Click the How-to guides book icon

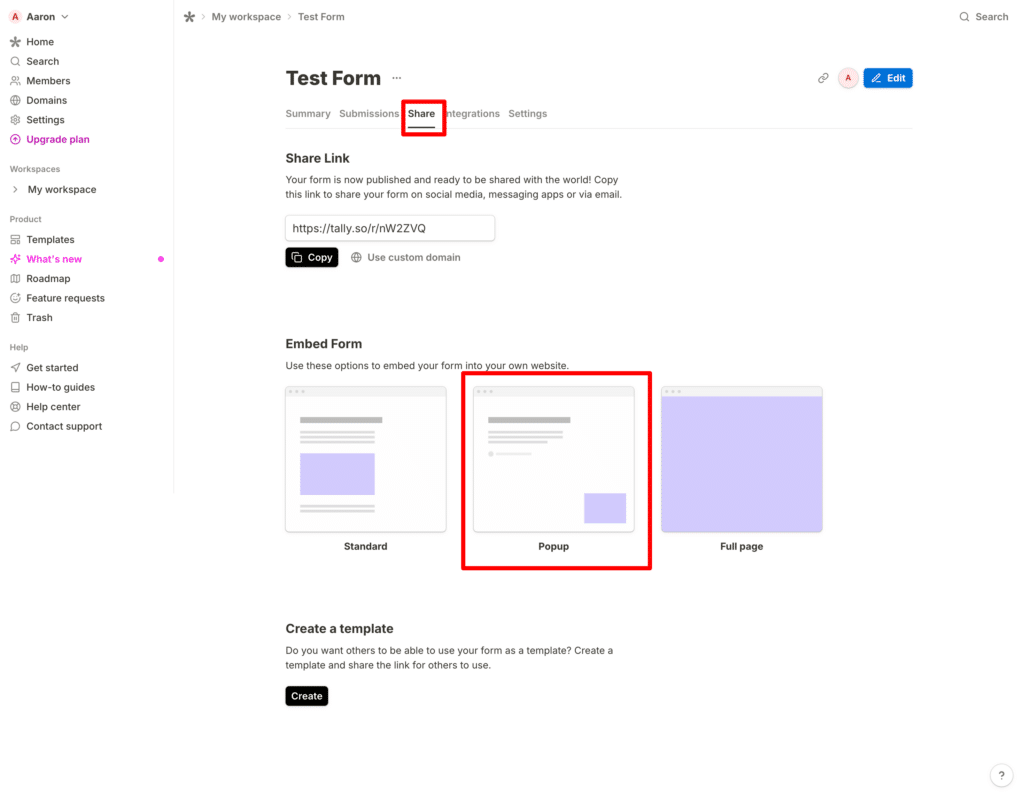pos(15,387)
